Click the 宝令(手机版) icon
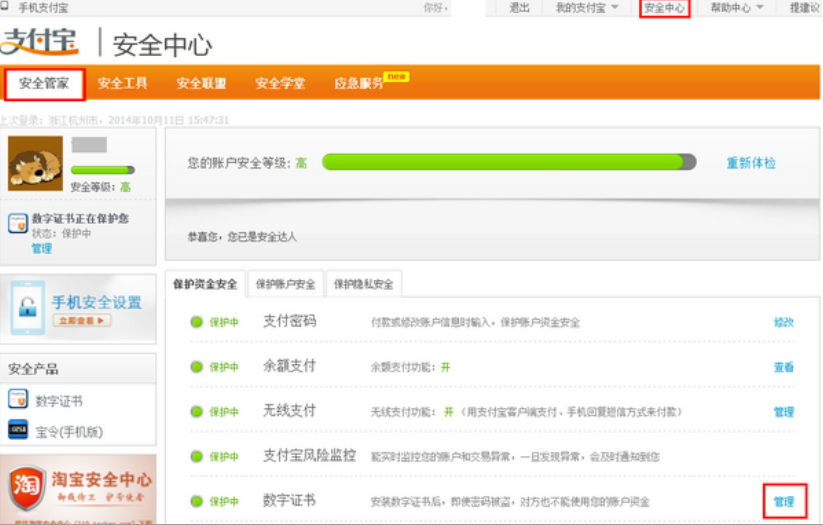 pyautogui.click(x=17, y=429)
